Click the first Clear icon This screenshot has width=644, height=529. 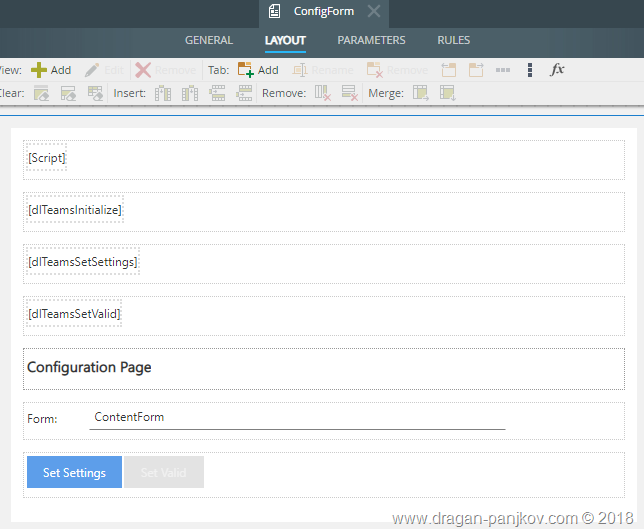coord(41,94)
